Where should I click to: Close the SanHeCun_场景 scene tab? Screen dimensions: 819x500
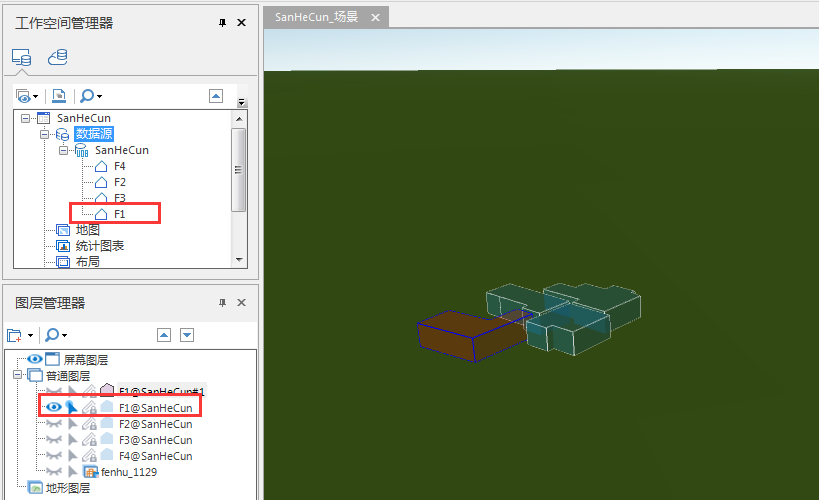(x=375, y=17)
